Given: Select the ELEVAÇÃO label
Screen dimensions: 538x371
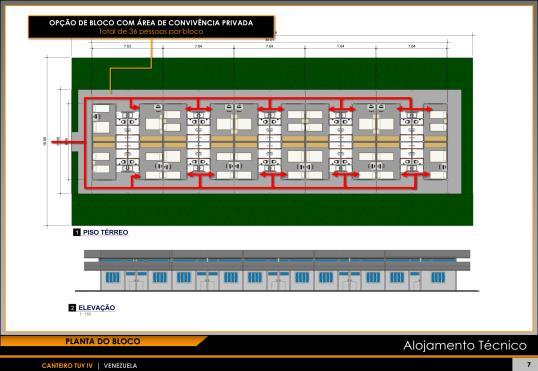Looking at the screenshot, I should pyautogui.click(x=97, y=308).
